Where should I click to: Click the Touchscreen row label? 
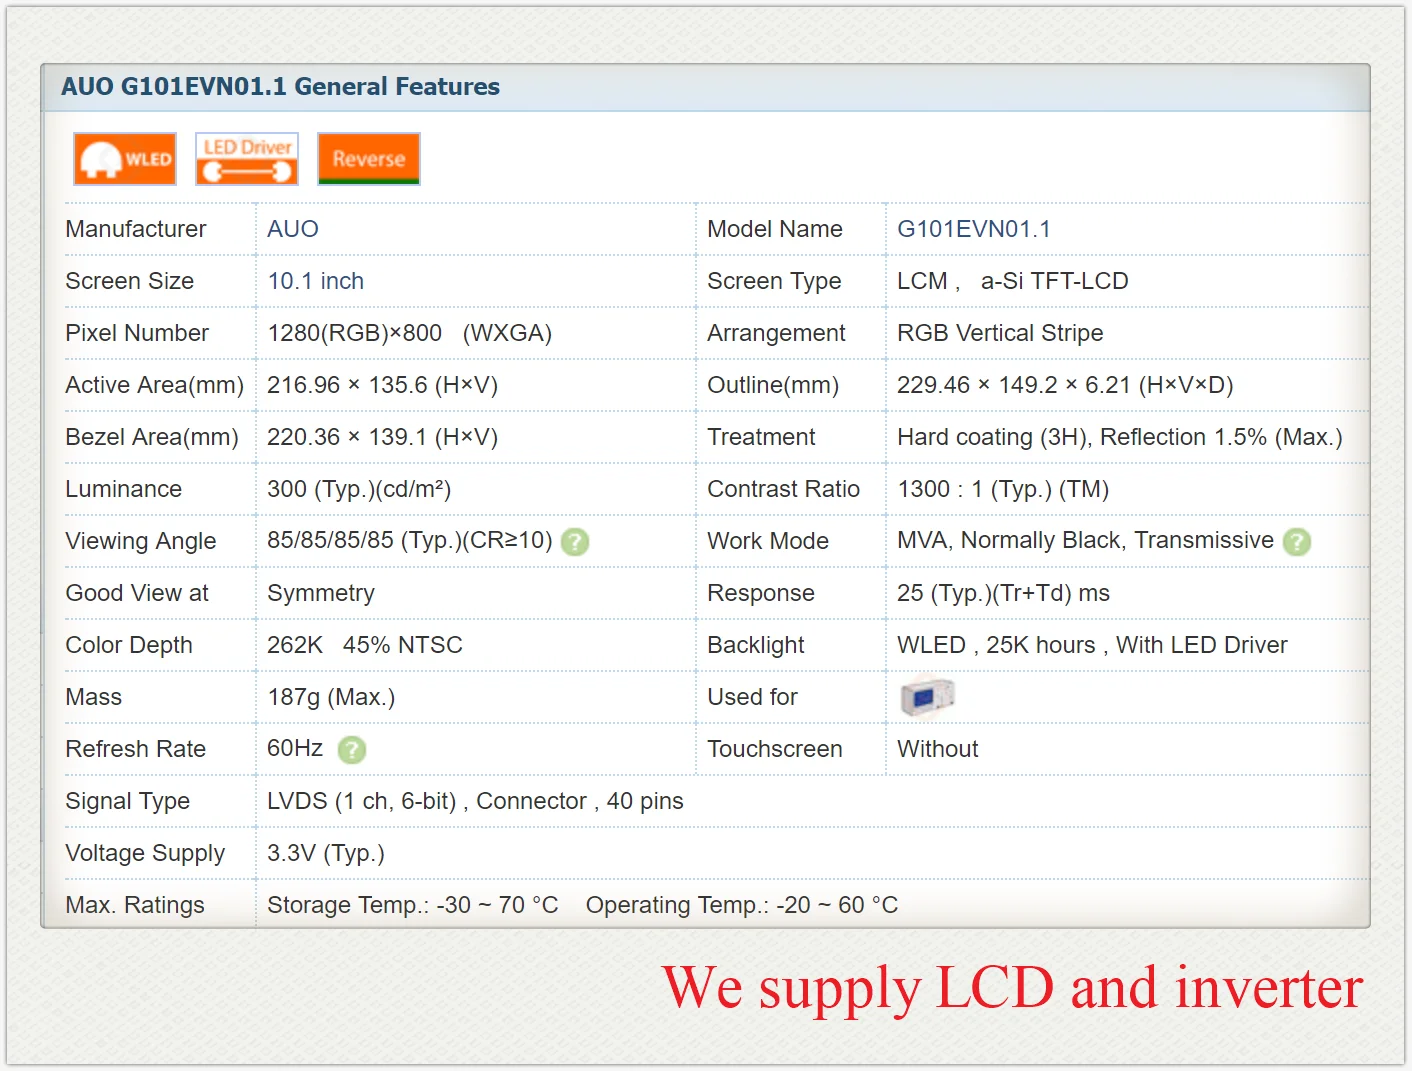(775, 749)
